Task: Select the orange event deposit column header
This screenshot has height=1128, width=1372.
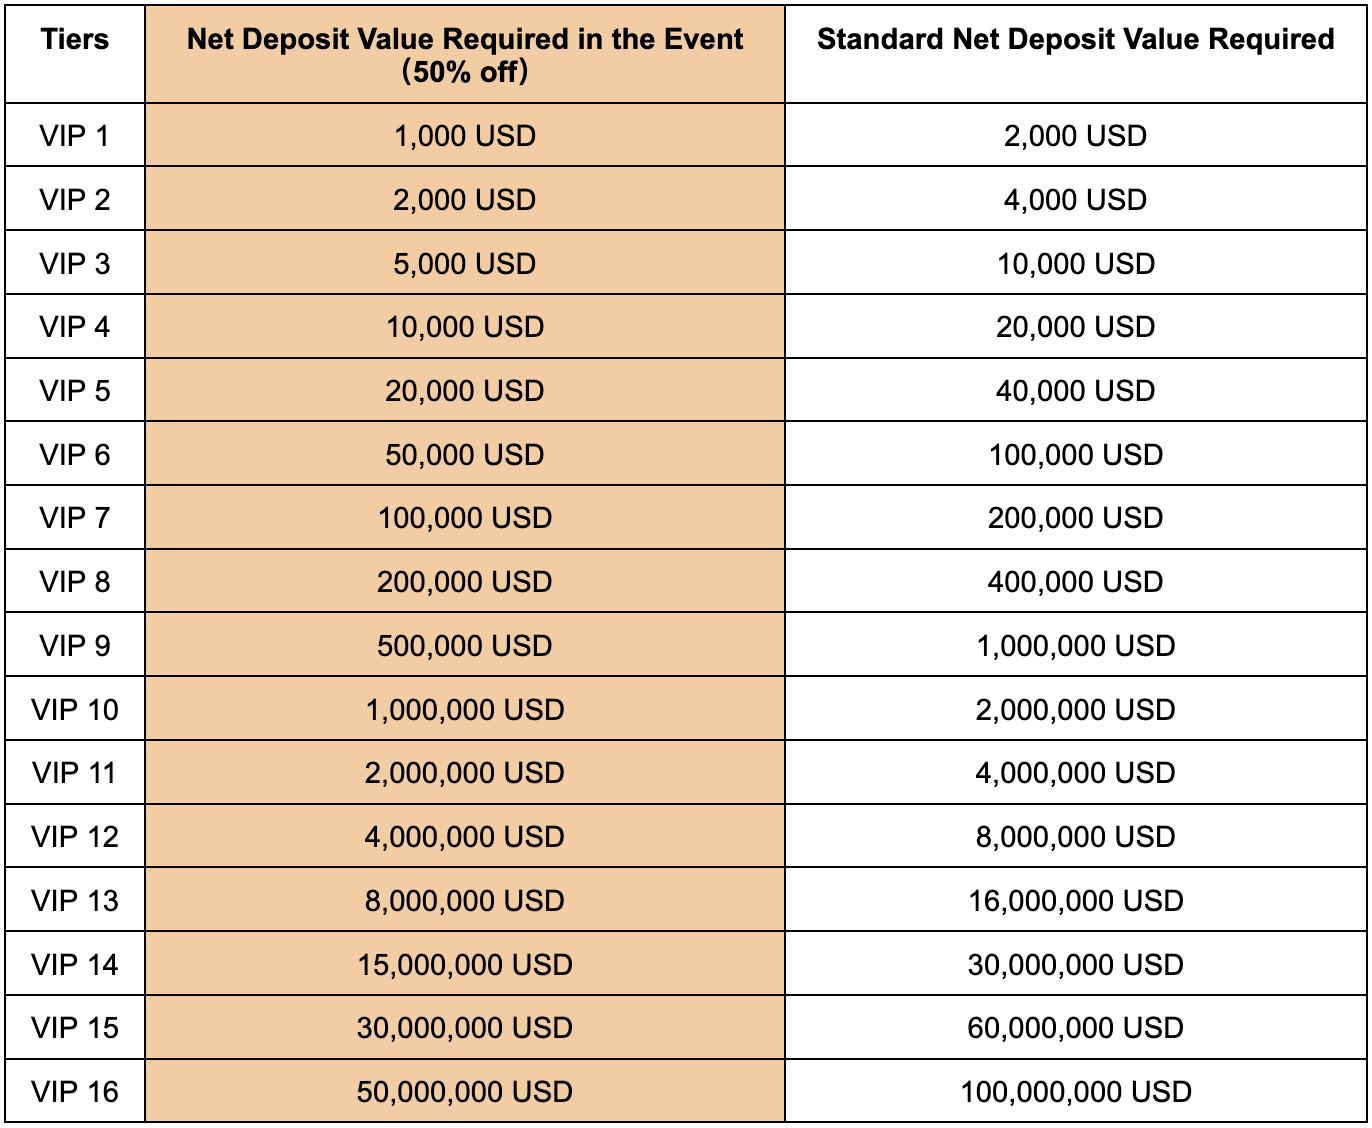Action: tap(465, 55)
